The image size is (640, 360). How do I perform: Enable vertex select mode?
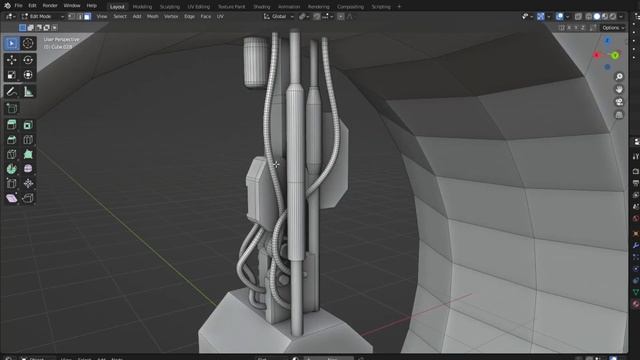[x=71, y=17]
